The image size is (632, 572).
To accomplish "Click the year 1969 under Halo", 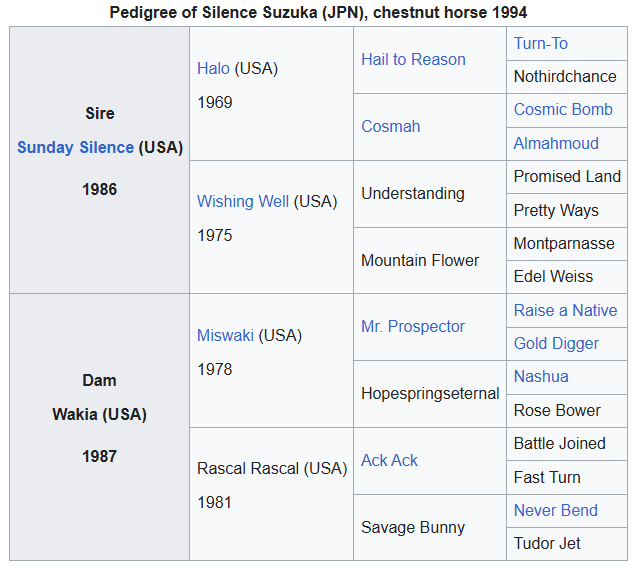I will point(214,102).
